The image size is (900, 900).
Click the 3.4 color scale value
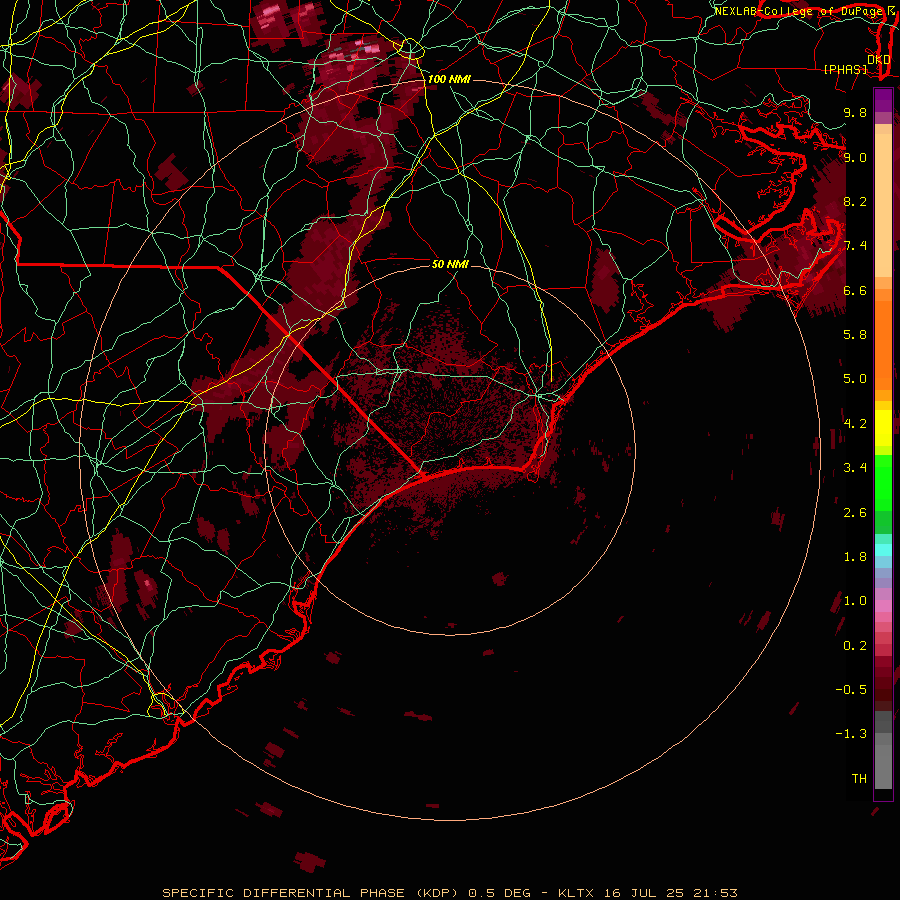855,468
